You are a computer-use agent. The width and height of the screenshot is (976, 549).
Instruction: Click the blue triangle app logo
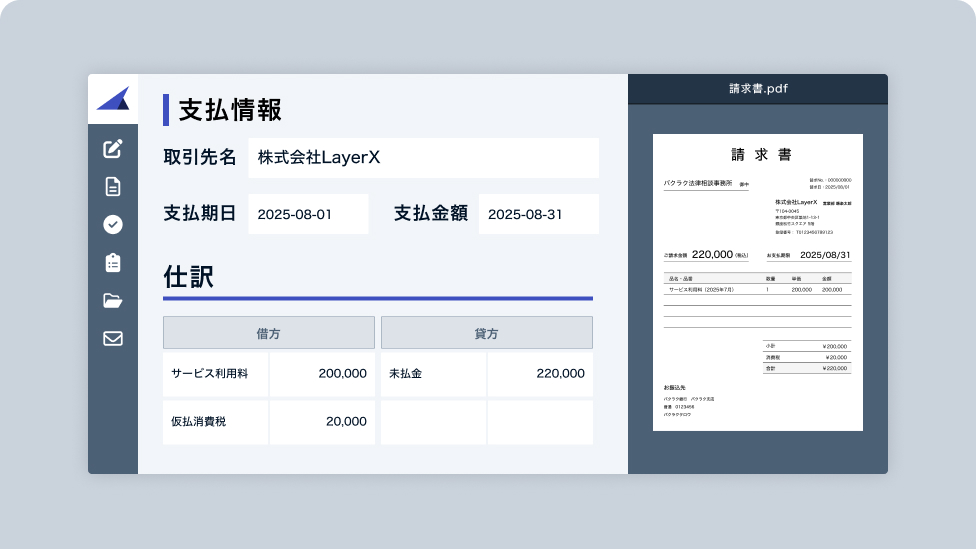[113, 98]
